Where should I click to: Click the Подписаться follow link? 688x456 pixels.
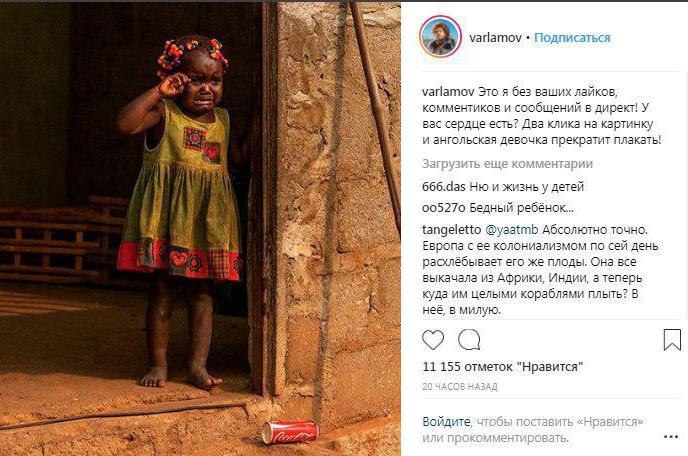click(x=572, y=38)
